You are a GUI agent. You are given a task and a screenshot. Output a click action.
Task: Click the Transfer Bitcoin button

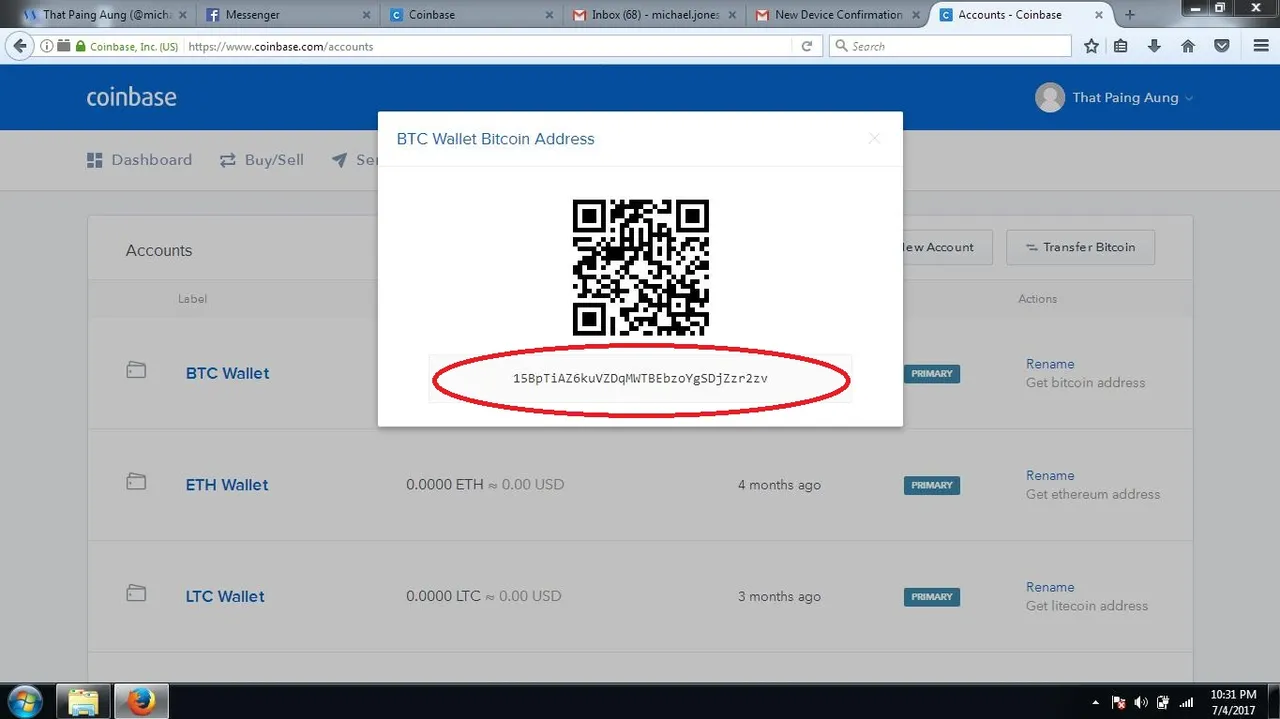(1080, 247)
